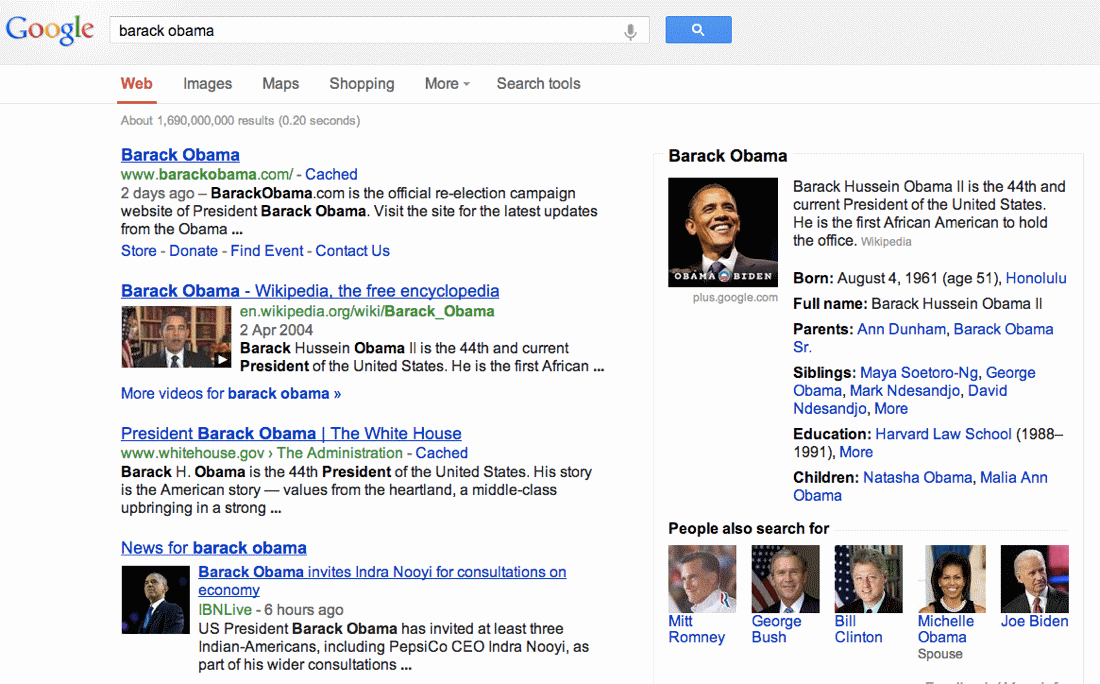The width and height of the screenshot is (1100, 684).
Task: Expand the More dropdown menu
Action: tap(447, 84)
